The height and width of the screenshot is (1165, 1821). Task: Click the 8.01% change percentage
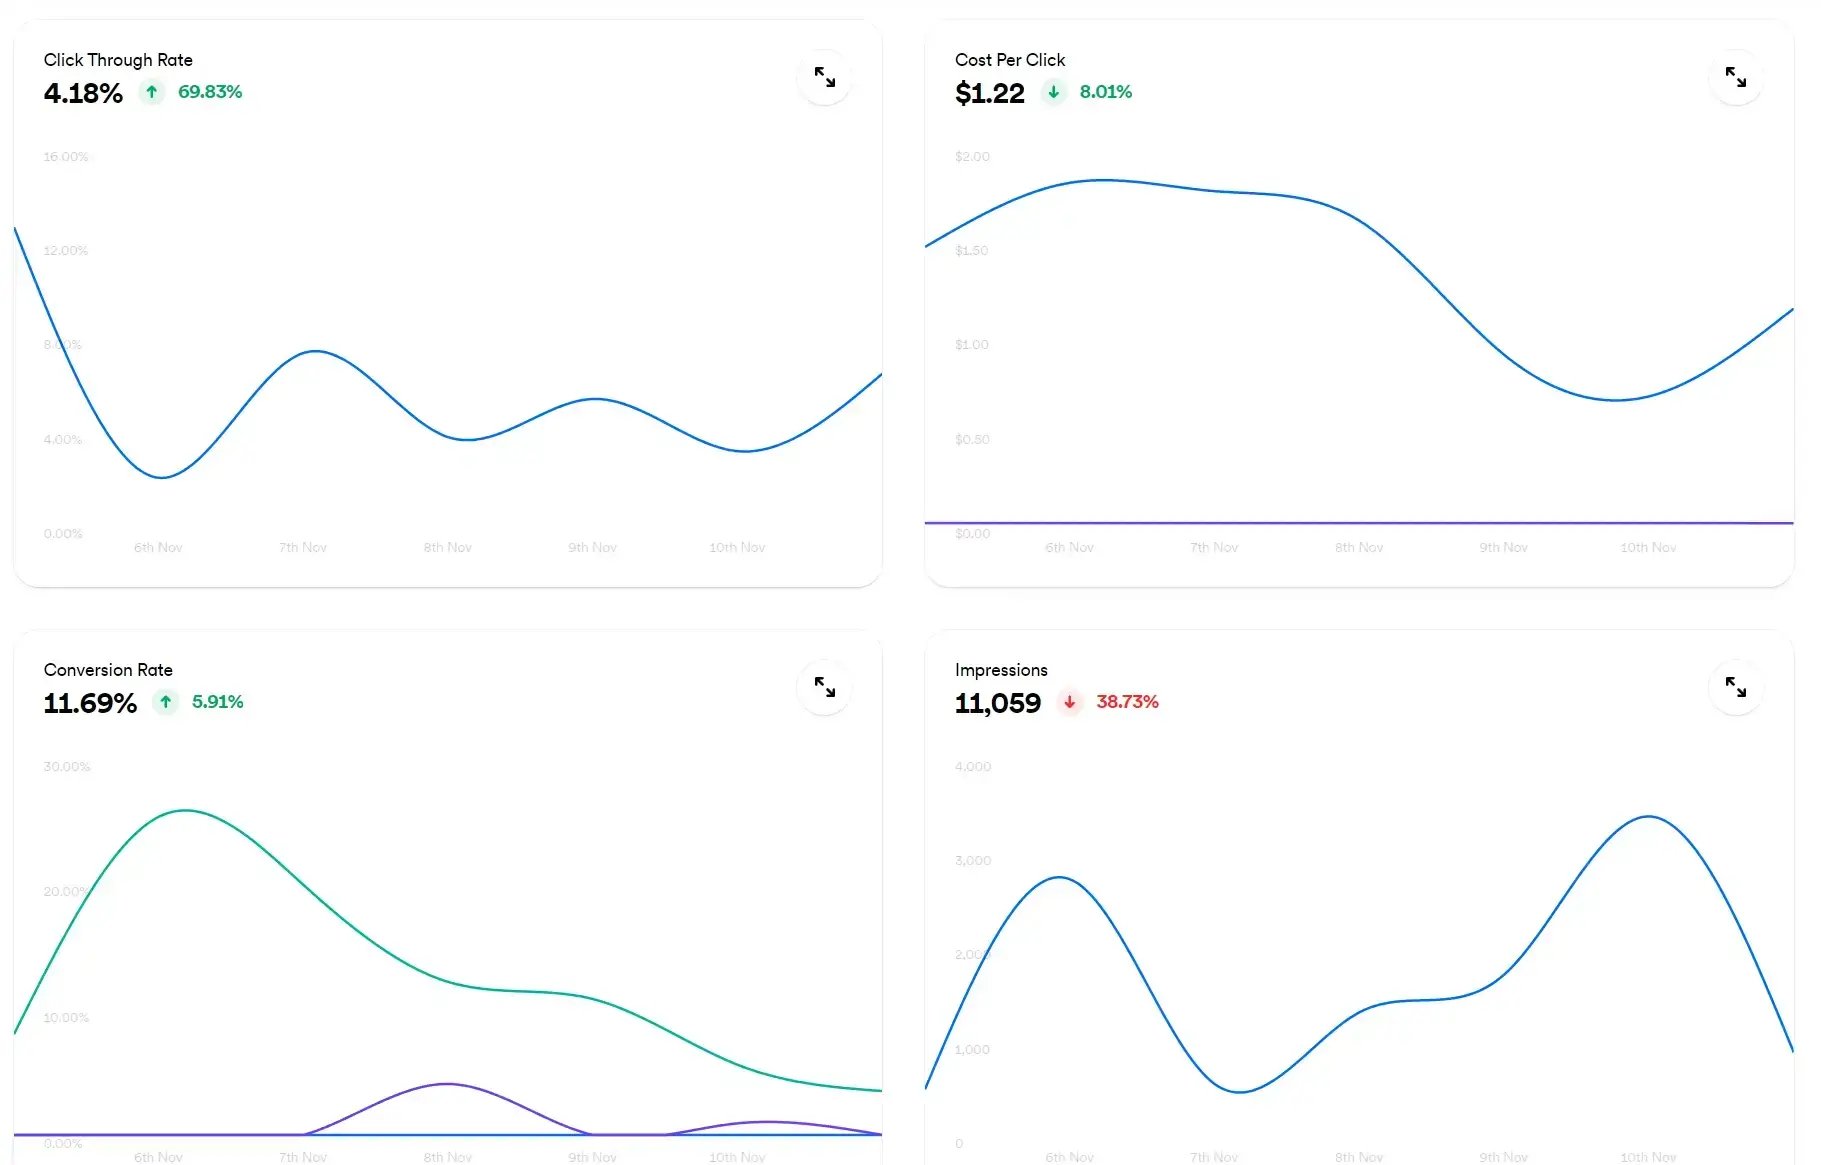coord(1106,92)
